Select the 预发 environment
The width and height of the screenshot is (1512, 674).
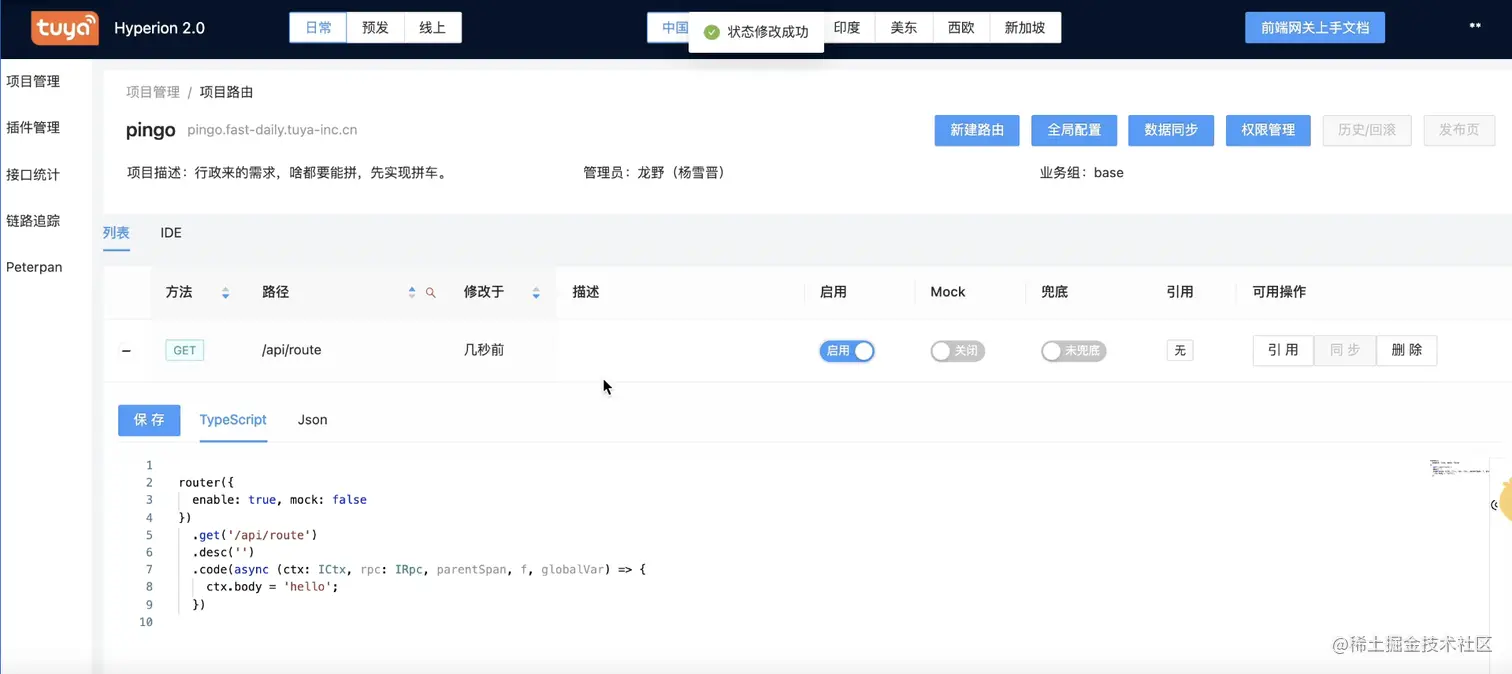tap(376, 28)
